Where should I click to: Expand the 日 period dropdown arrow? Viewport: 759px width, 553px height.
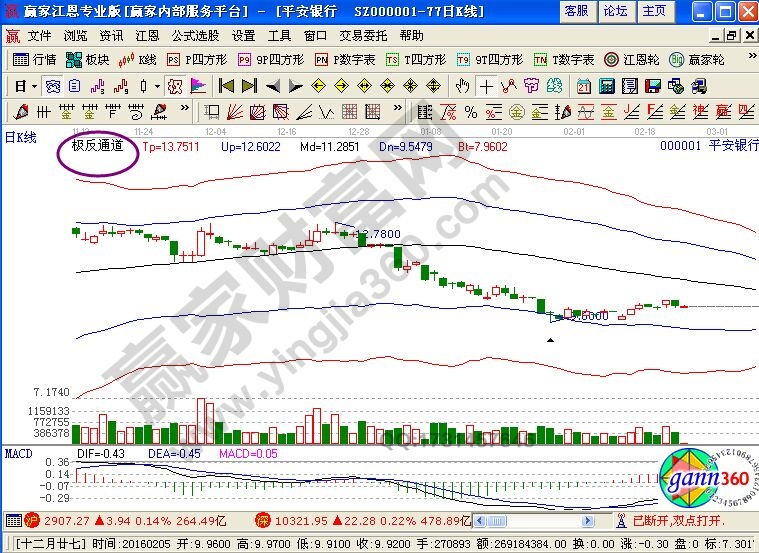pos(33,86)
